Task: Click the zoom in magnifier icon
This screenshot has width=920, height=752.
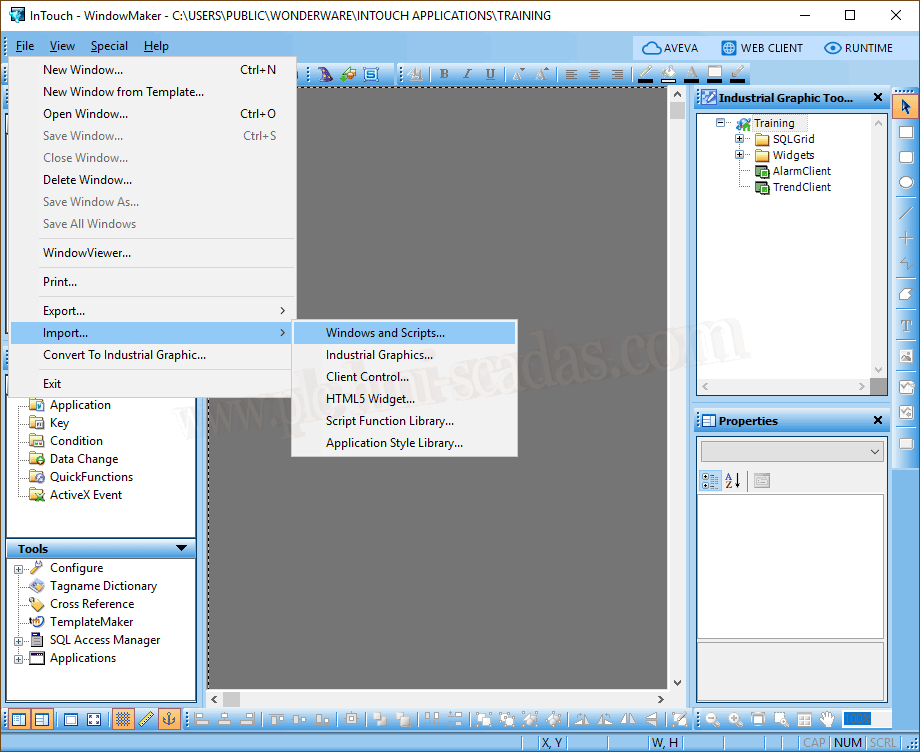Action: pos(736,719)
